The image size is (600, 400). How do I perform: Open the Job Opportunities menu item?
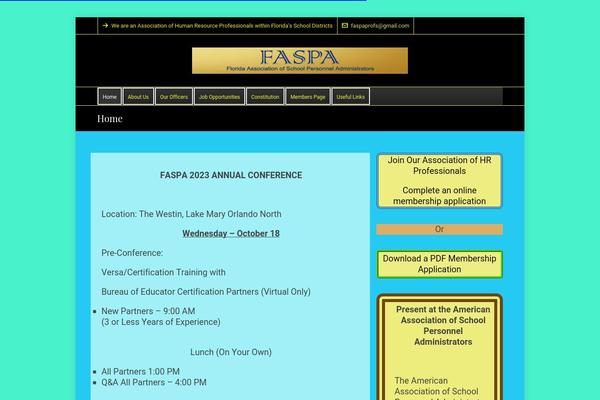click(219, 97)
